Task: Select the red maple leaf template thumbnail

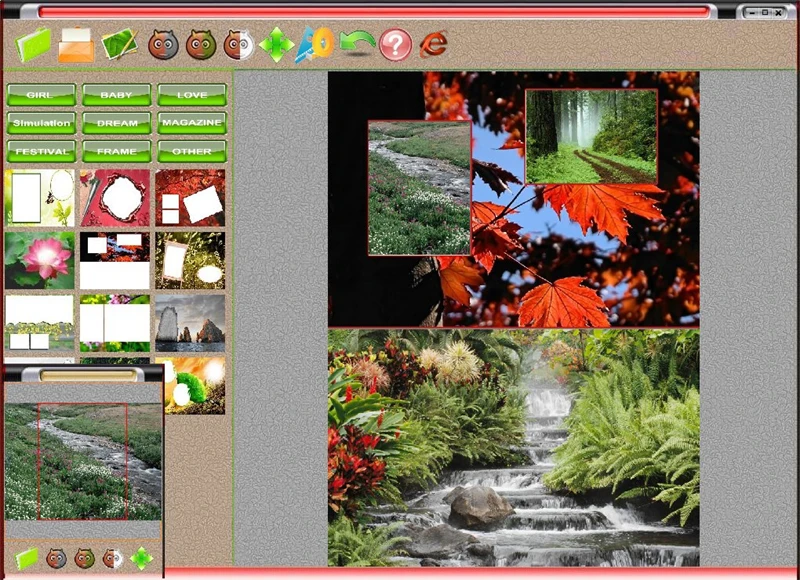Action: tap(189, 196)
